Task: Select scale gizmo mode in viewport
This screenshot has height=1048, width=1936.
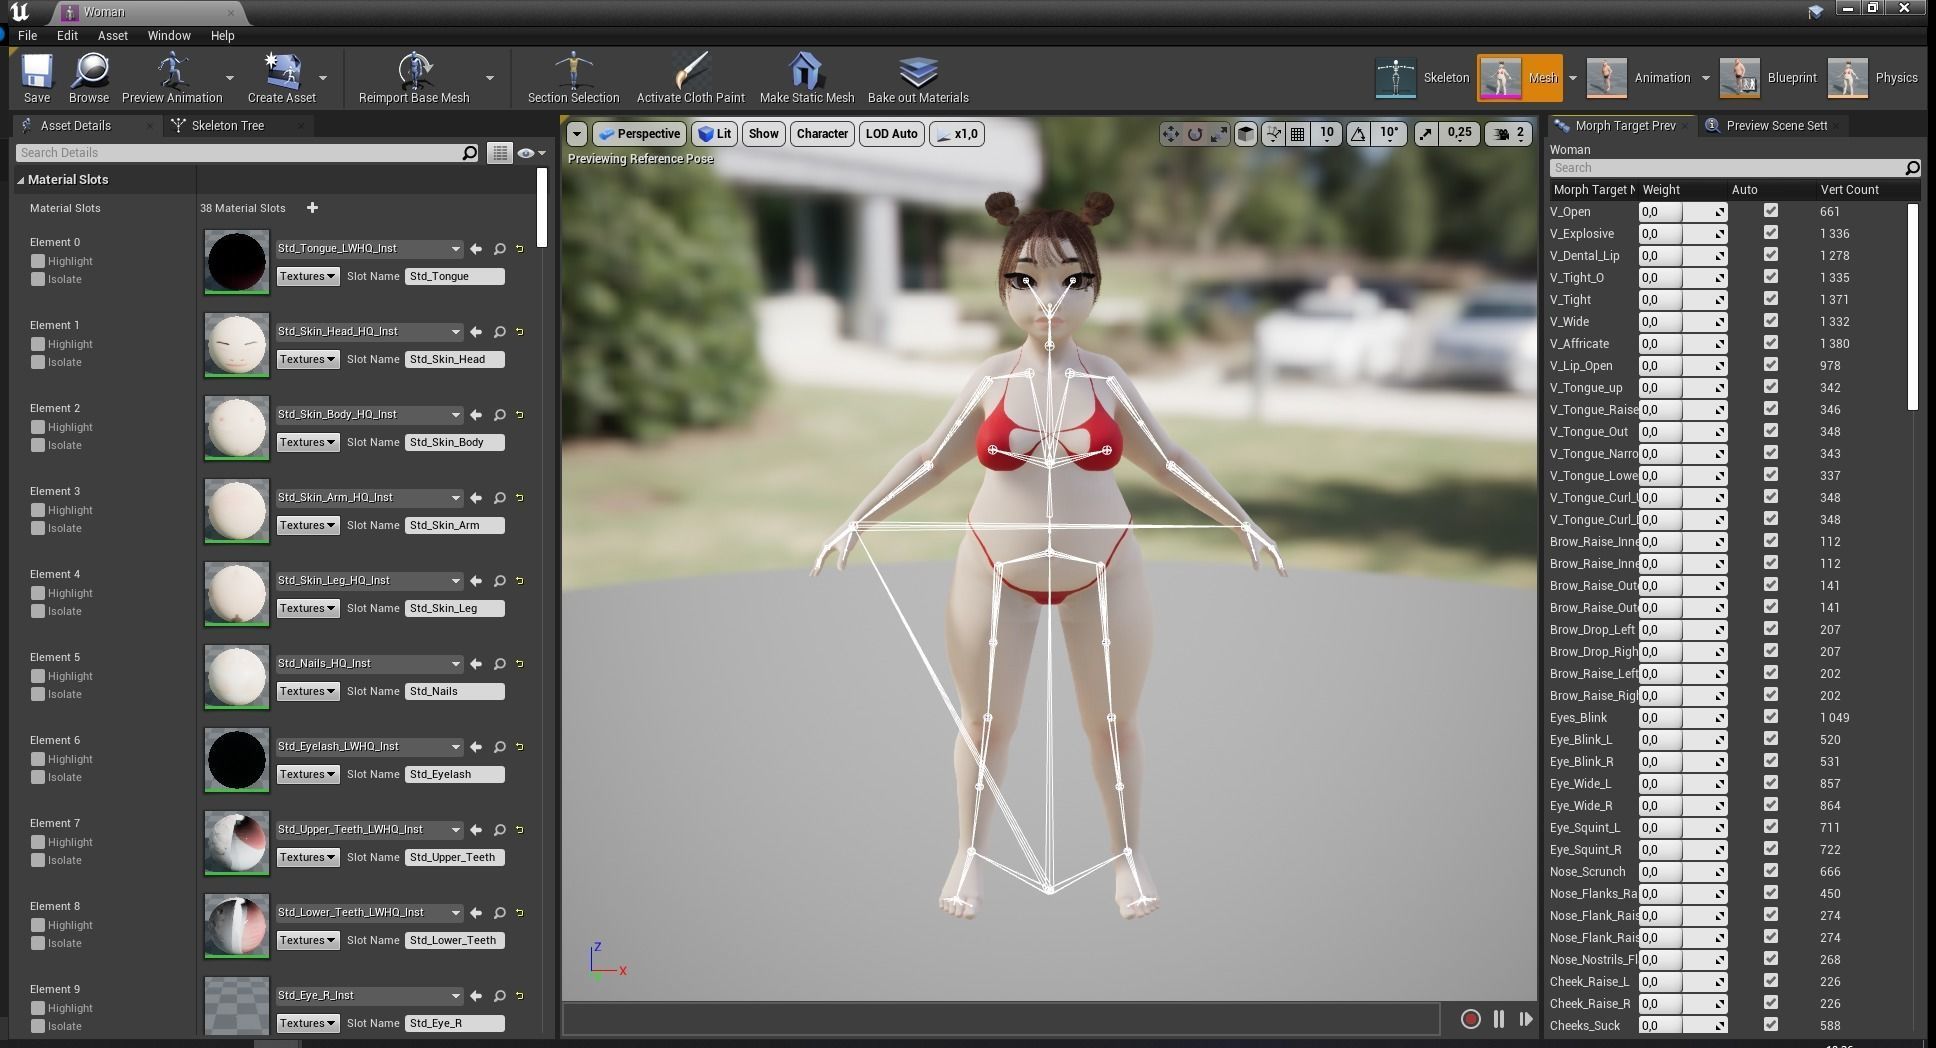Action: click(x=1219, y=134)
